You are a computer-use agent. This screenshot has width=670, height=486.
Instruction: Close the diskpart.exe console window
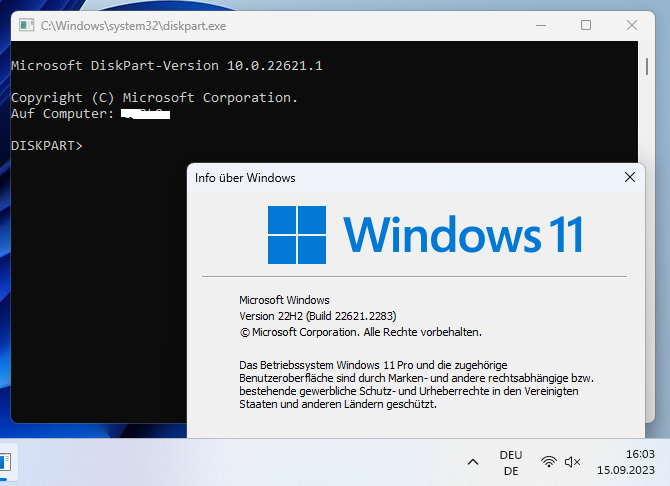point(632,26)
